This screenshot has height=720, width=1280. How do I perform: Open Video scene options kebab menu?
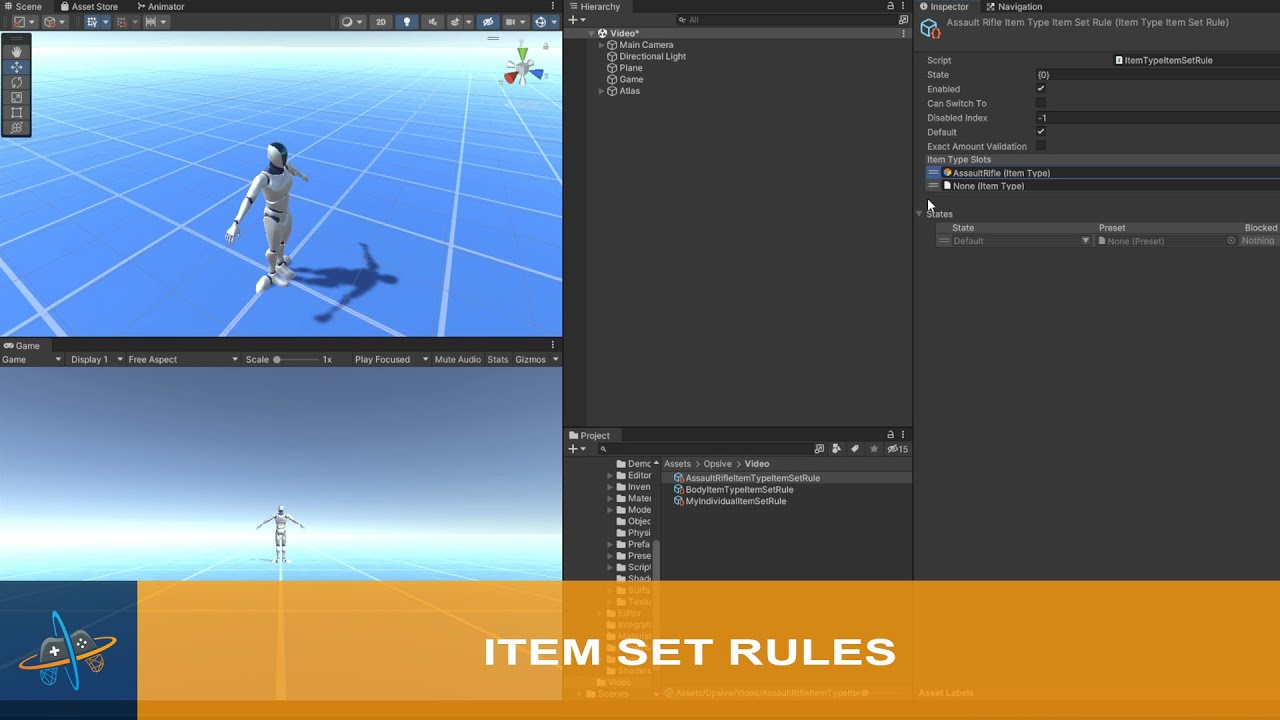coord(904,33)
